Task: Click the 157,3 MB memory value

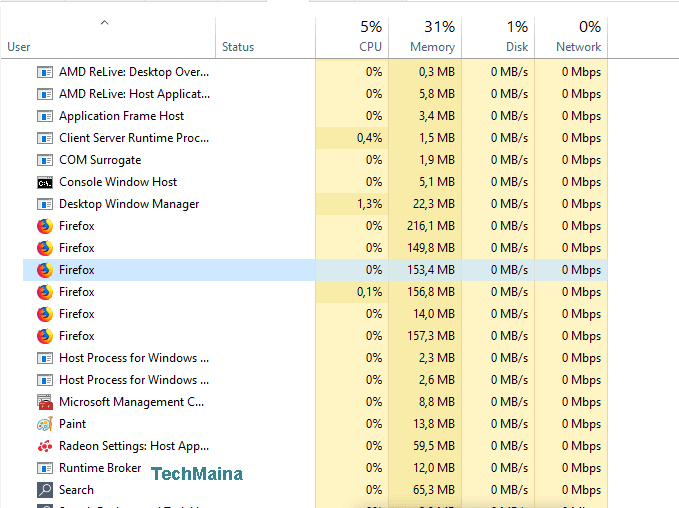Action: [431, 336]
